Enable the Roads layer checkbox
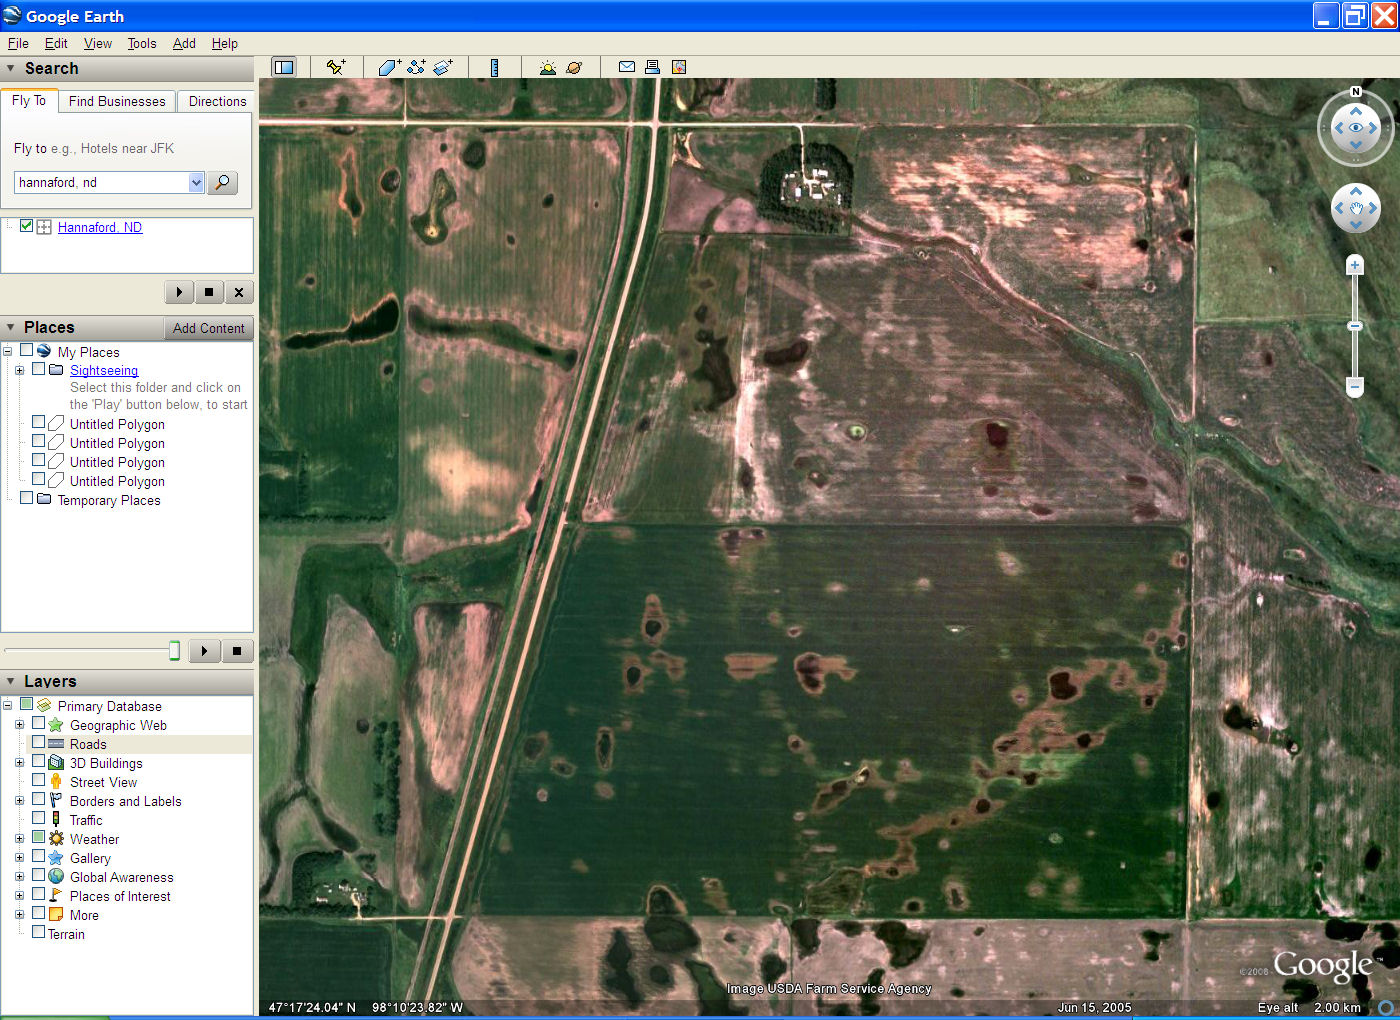The width and height of the screenshot is (1400, 1020). tap(39, 743)
